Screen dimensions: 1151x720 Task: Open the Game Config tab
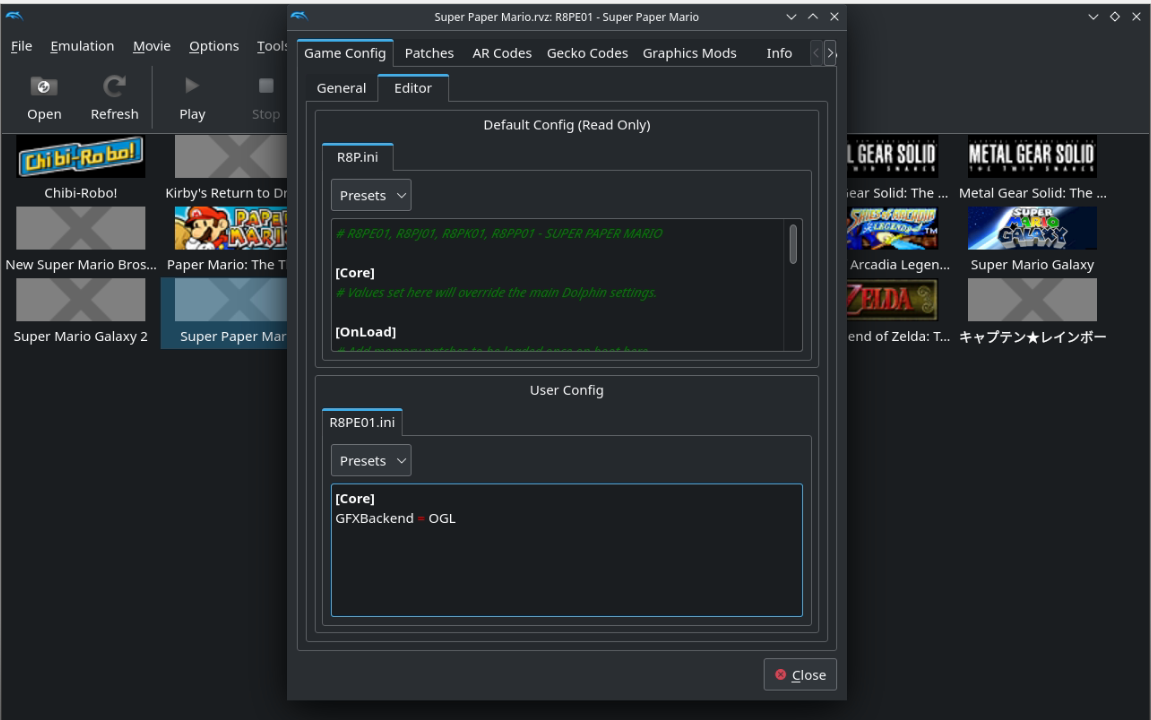click(345, 53)
